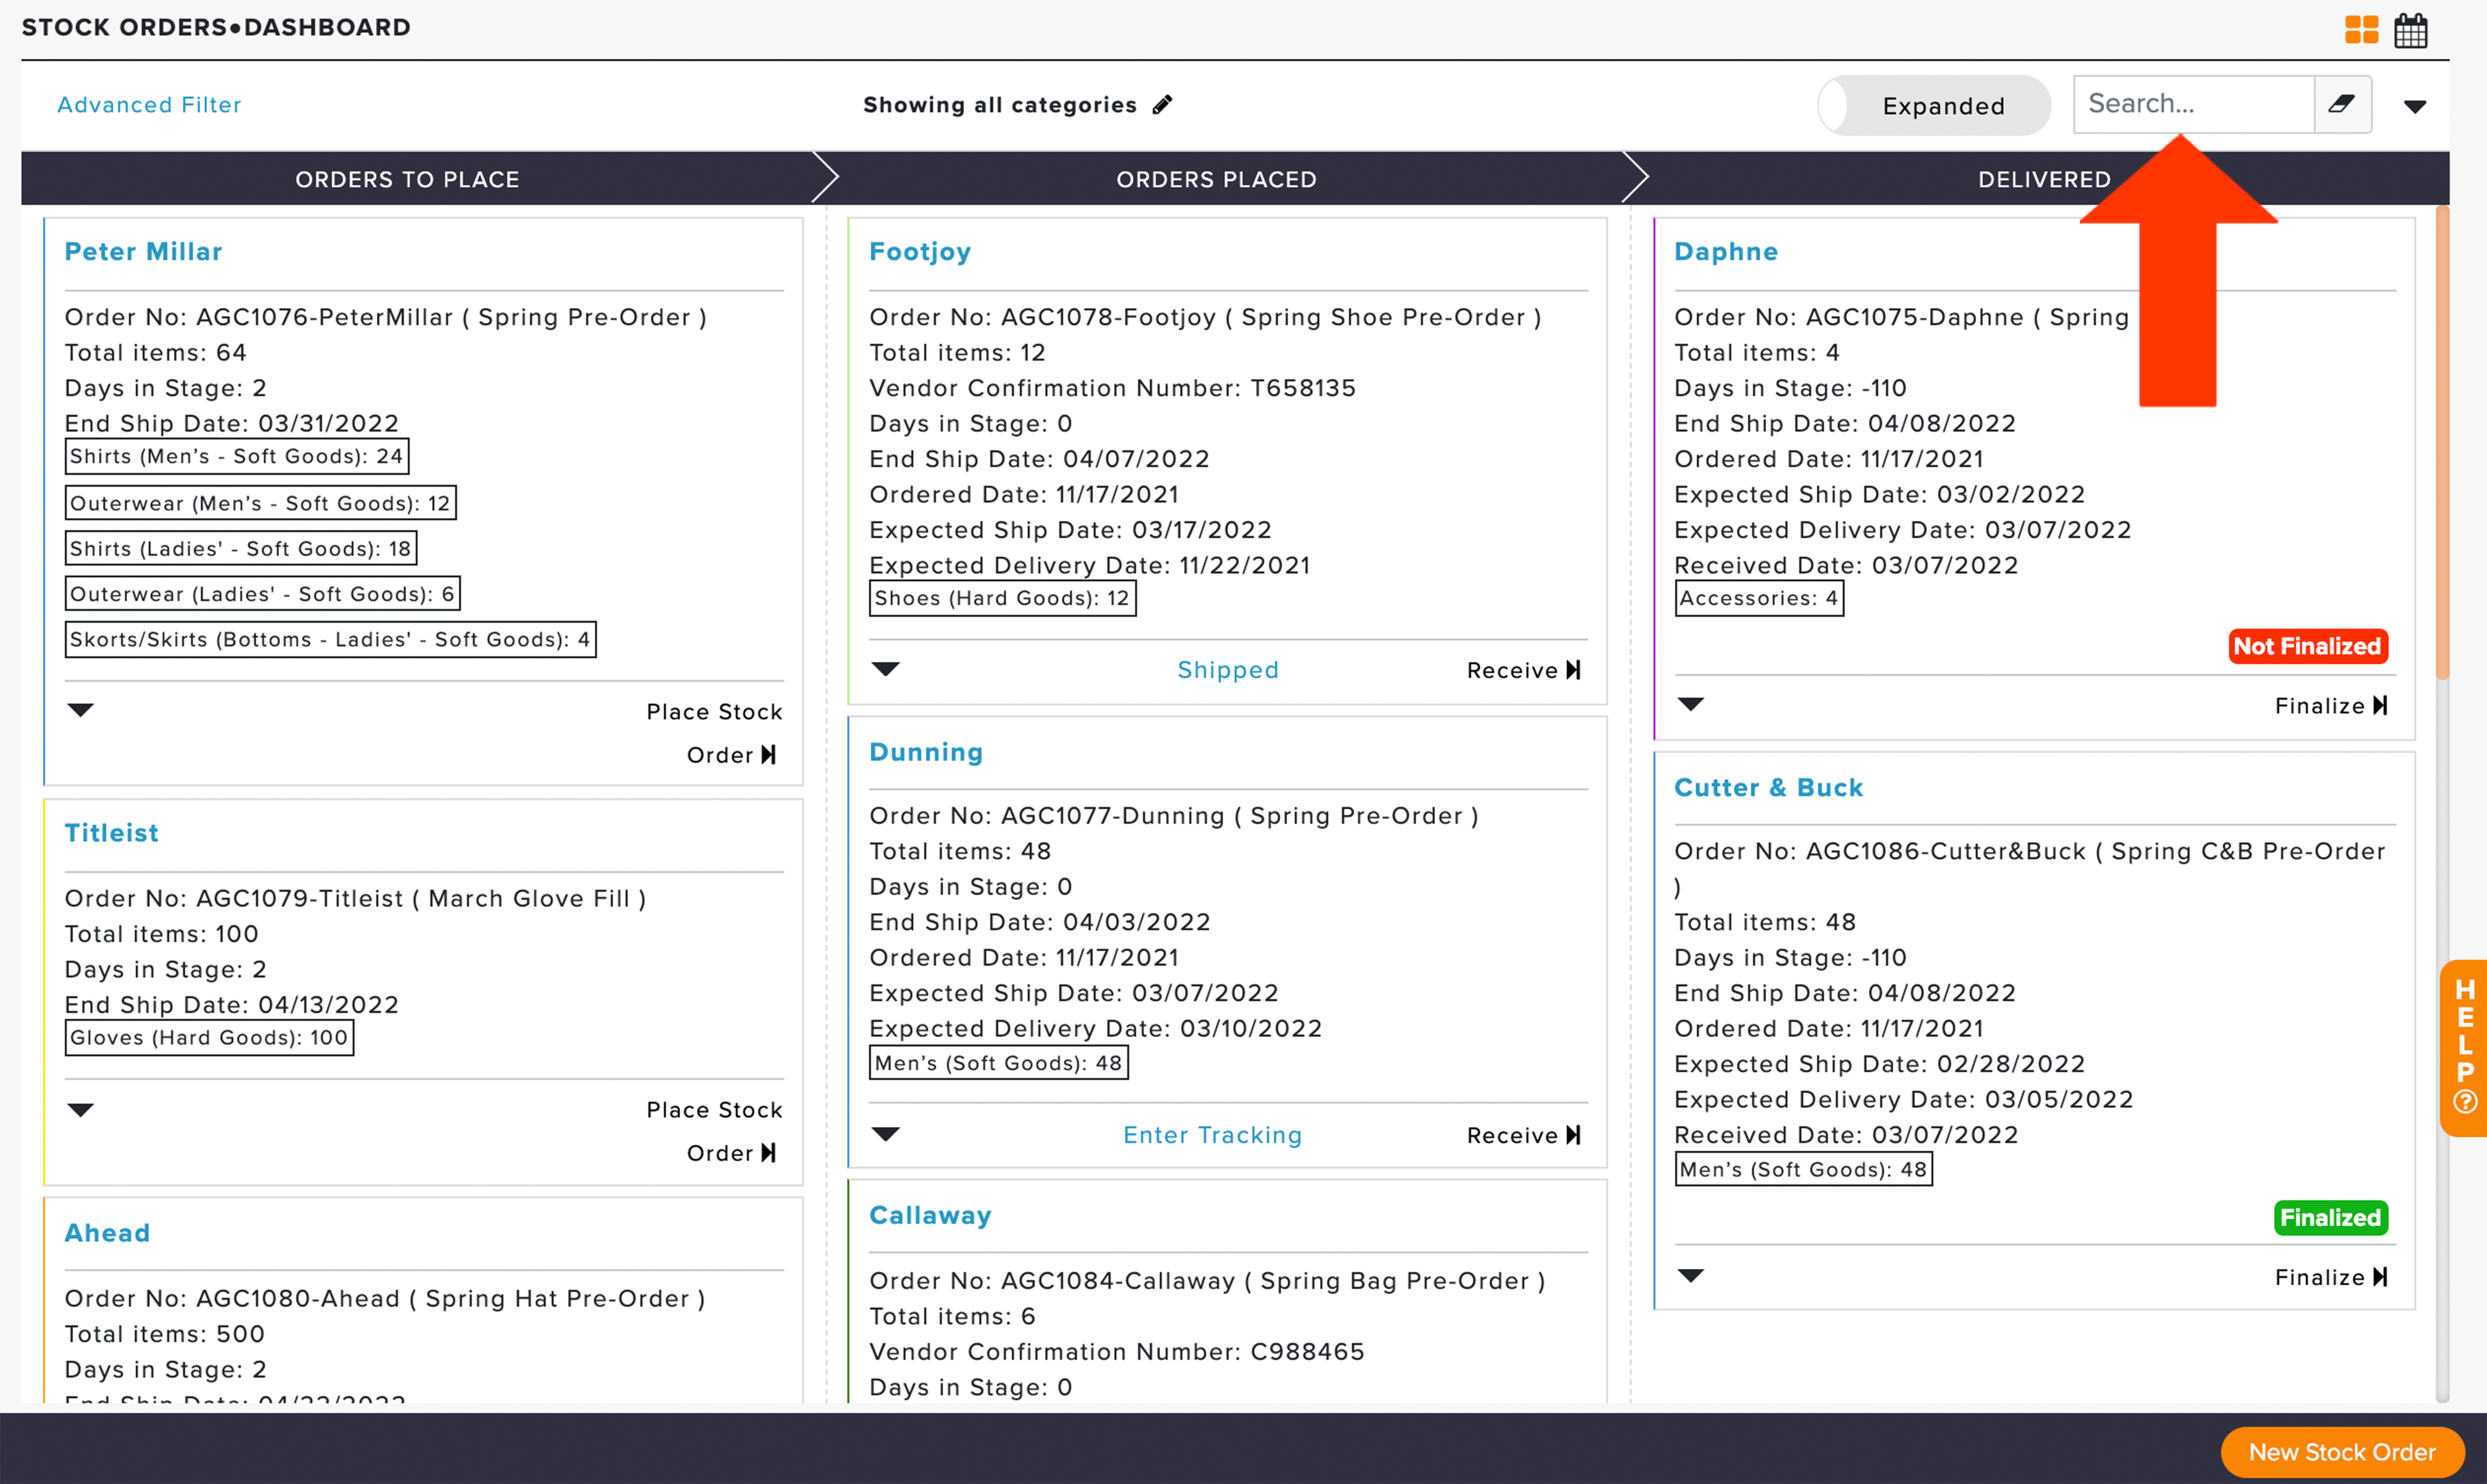
Task: Click the Showing all categories label
Action: [x=1000, y=105]
